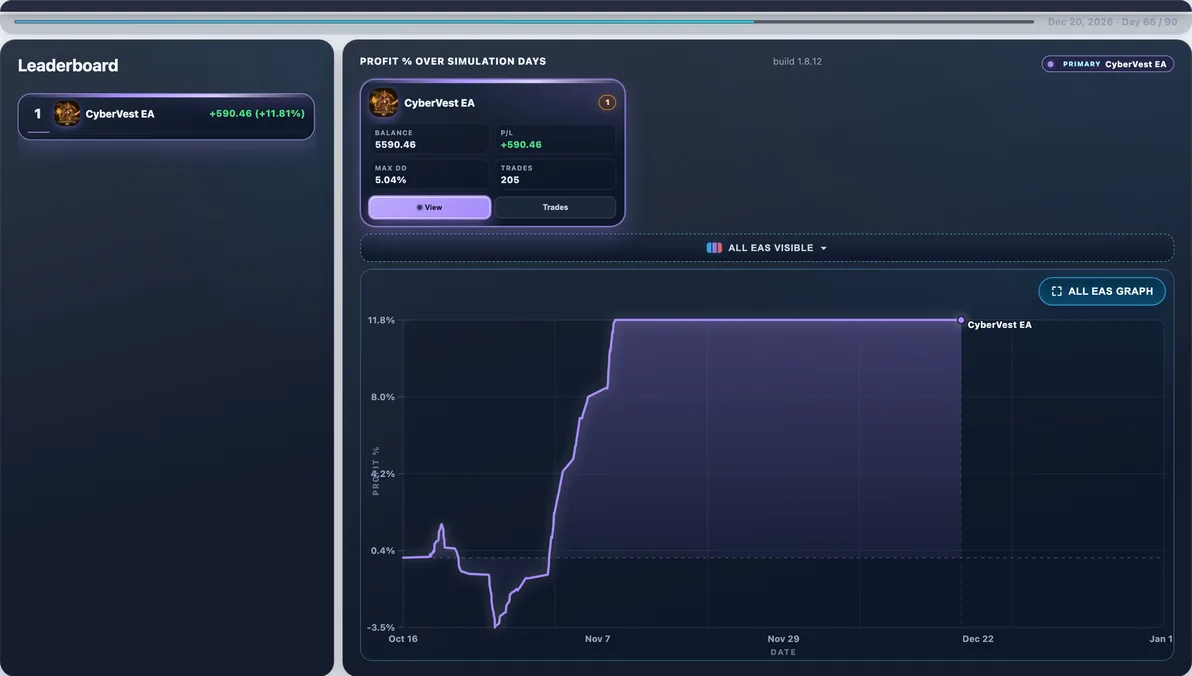The width and height of the screenshot is (1192, 676).
Task: Click the CyberVest EA avatar in leaderboard row
Action: tap(67, 114)
